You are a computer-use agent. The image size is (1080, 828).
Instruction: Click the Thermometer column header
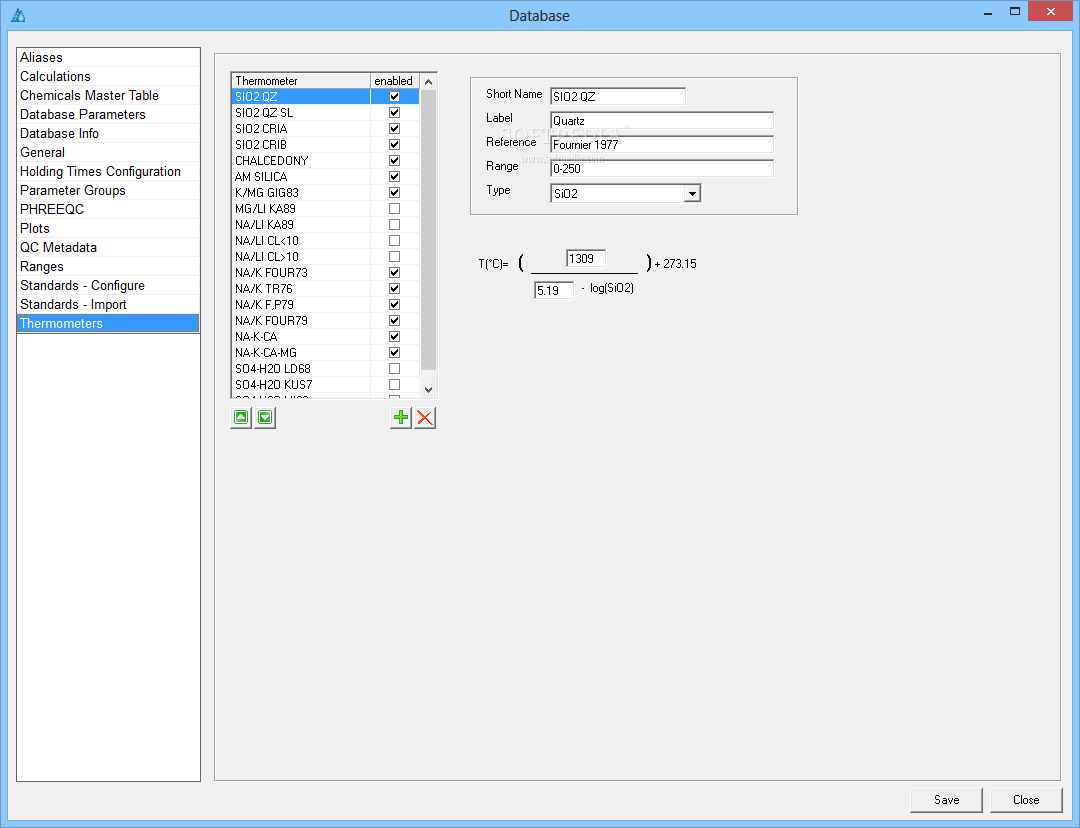301,81
